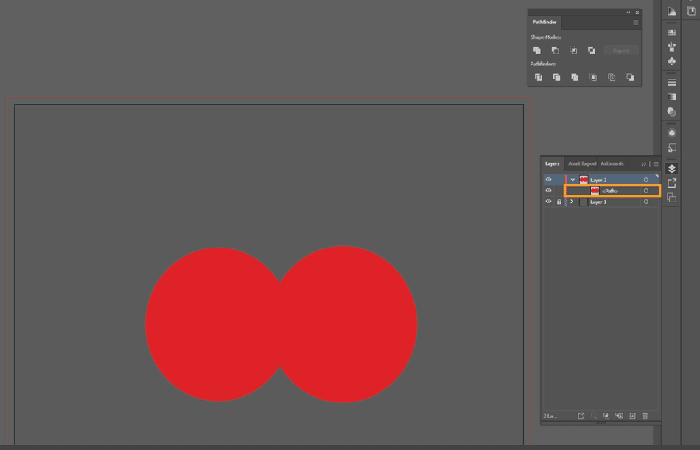Select the Pathfinder panel tab

point(545,22)
